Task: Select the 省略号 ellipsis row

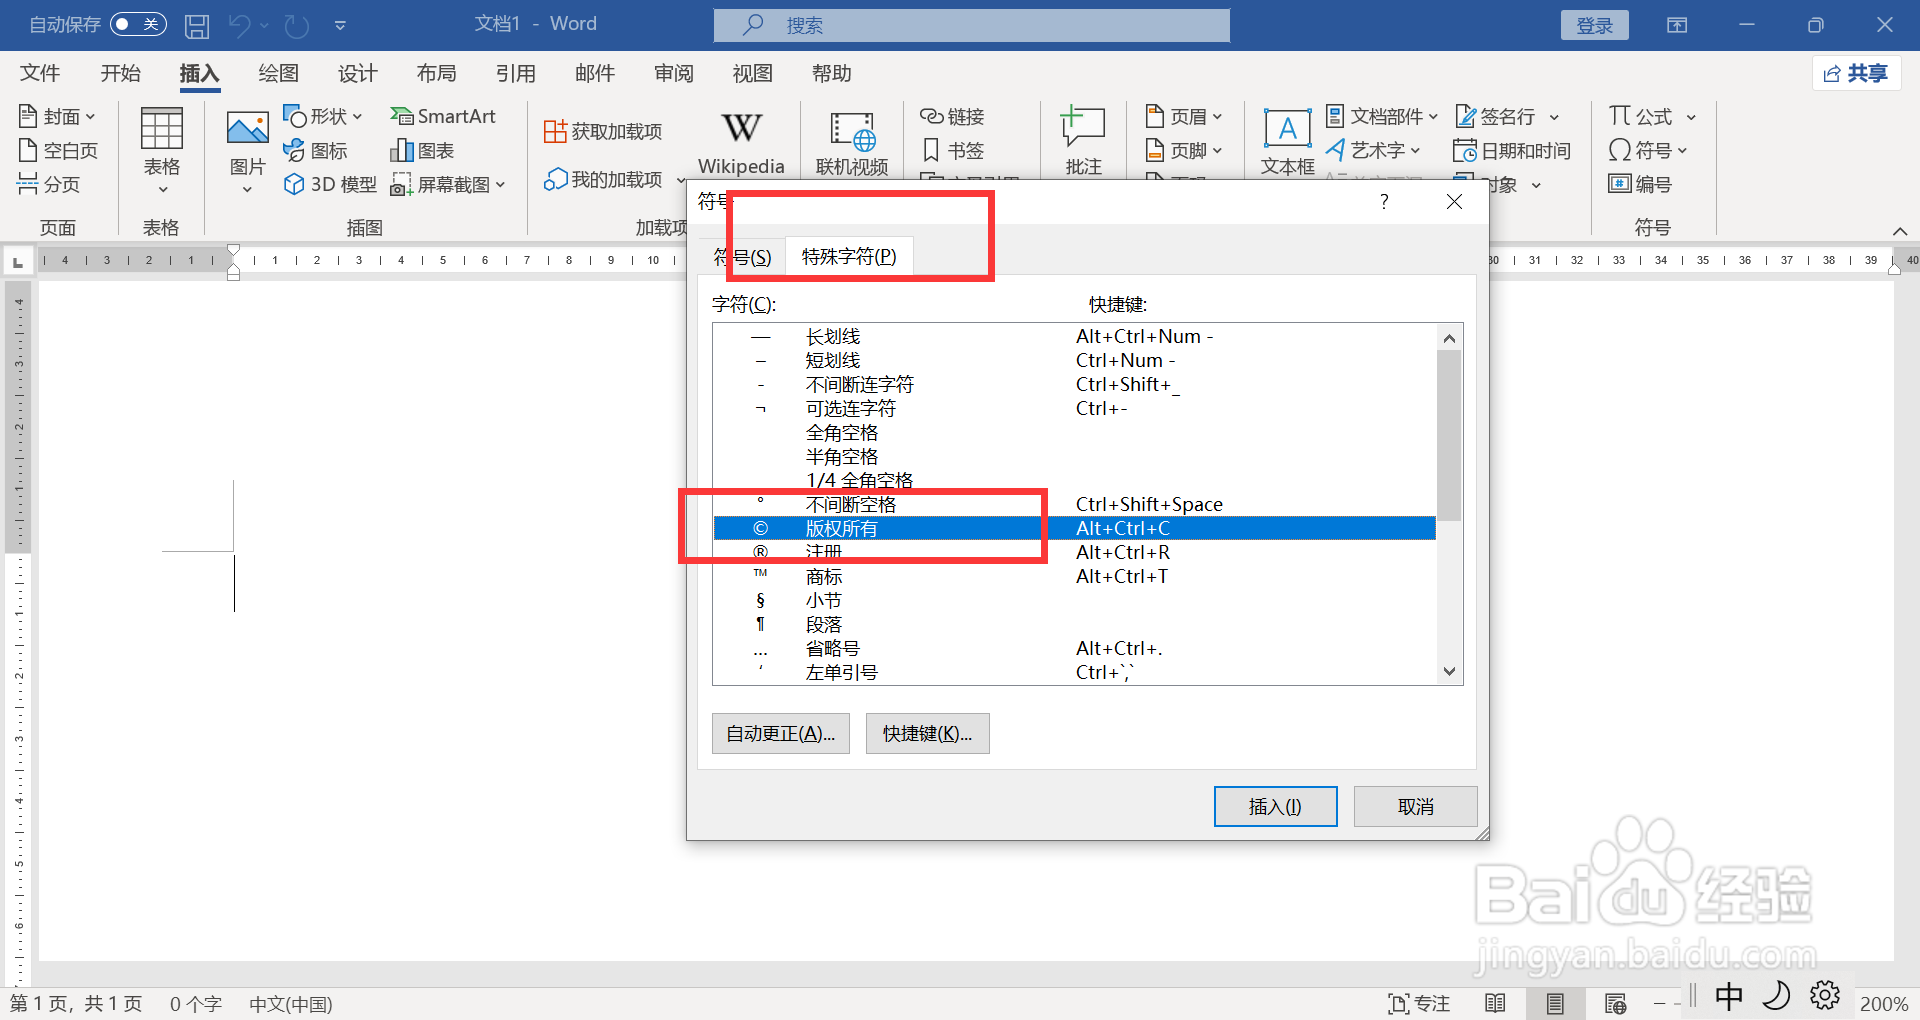Action: (1074, 649)
